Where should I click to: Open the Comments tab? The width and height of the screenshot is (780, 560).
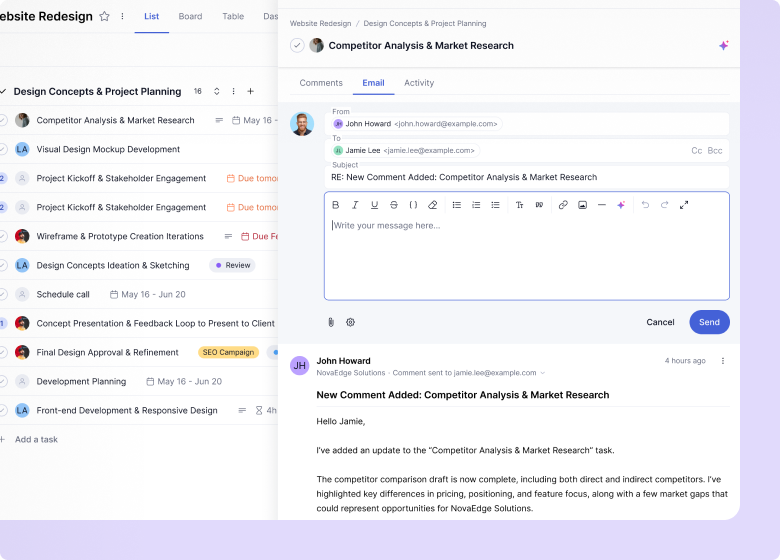click(321, 83)
